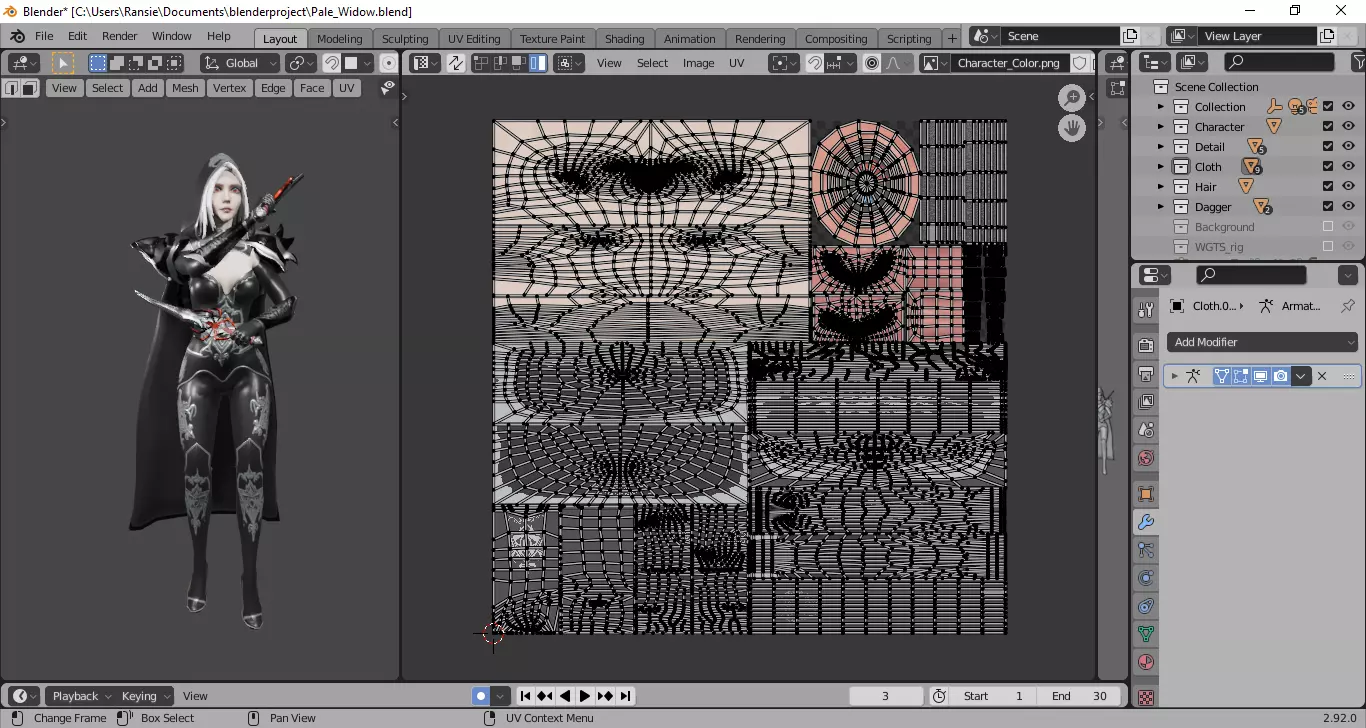Toggle auto keying record button
The width and height of the screenshot is (1366, 728).
click(x=481, y=696)
